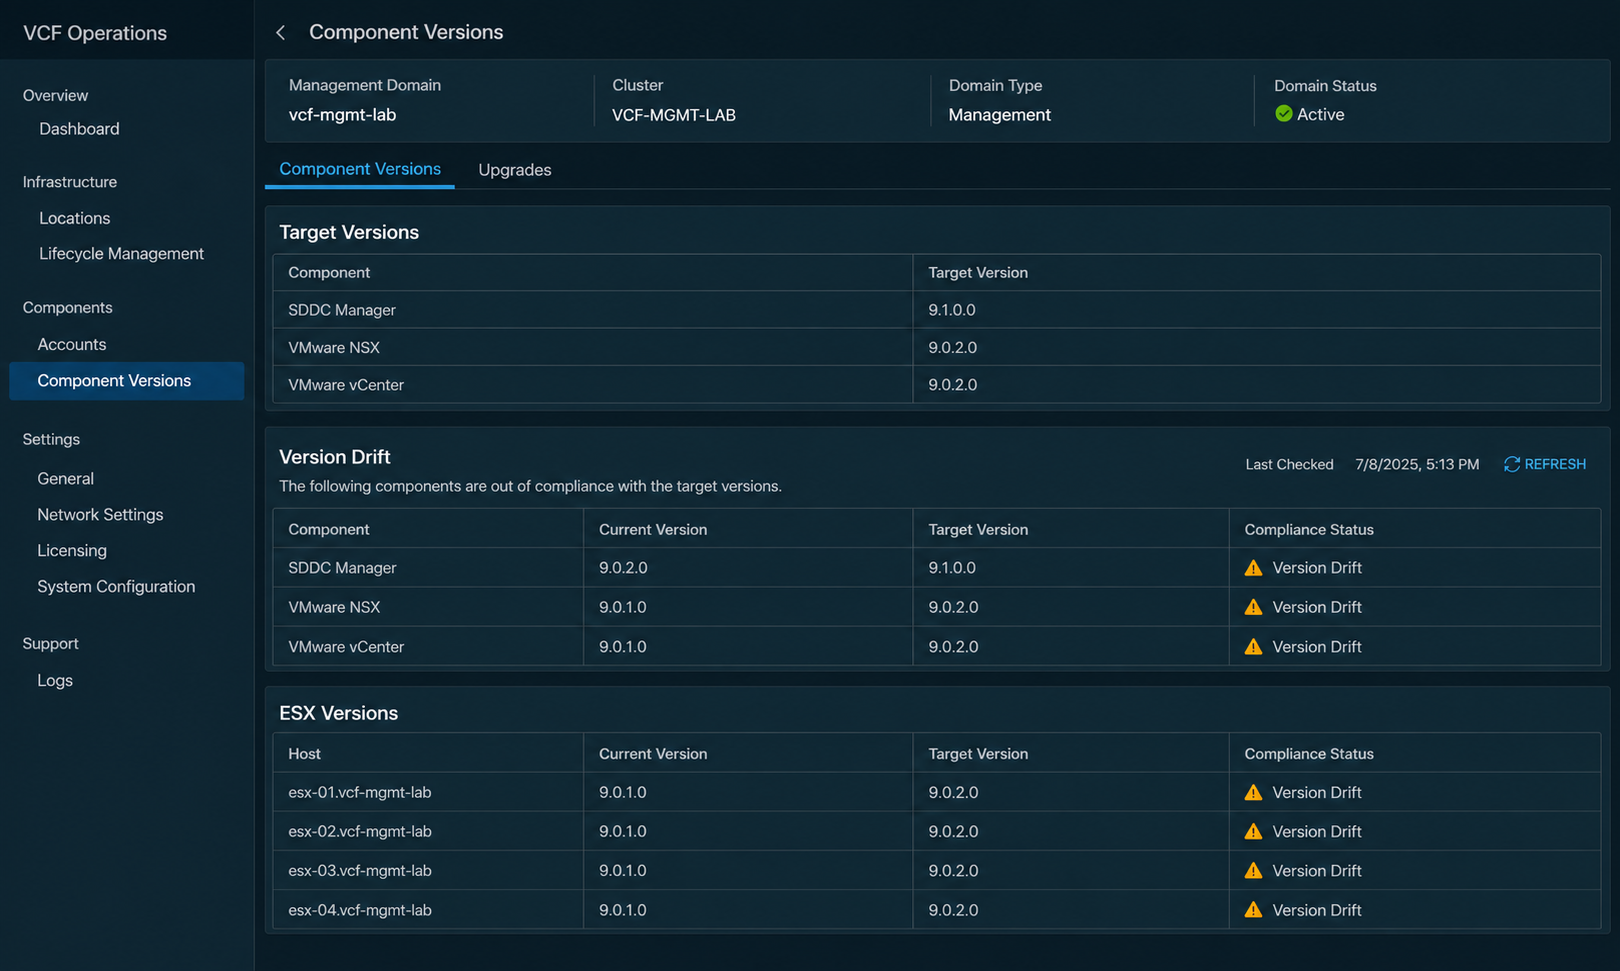The height and width of the screenshot is (971, 1620).
Task: Click warning icon for esx-04.vcf-mgmt-lab
Action: coord(1253,910)
